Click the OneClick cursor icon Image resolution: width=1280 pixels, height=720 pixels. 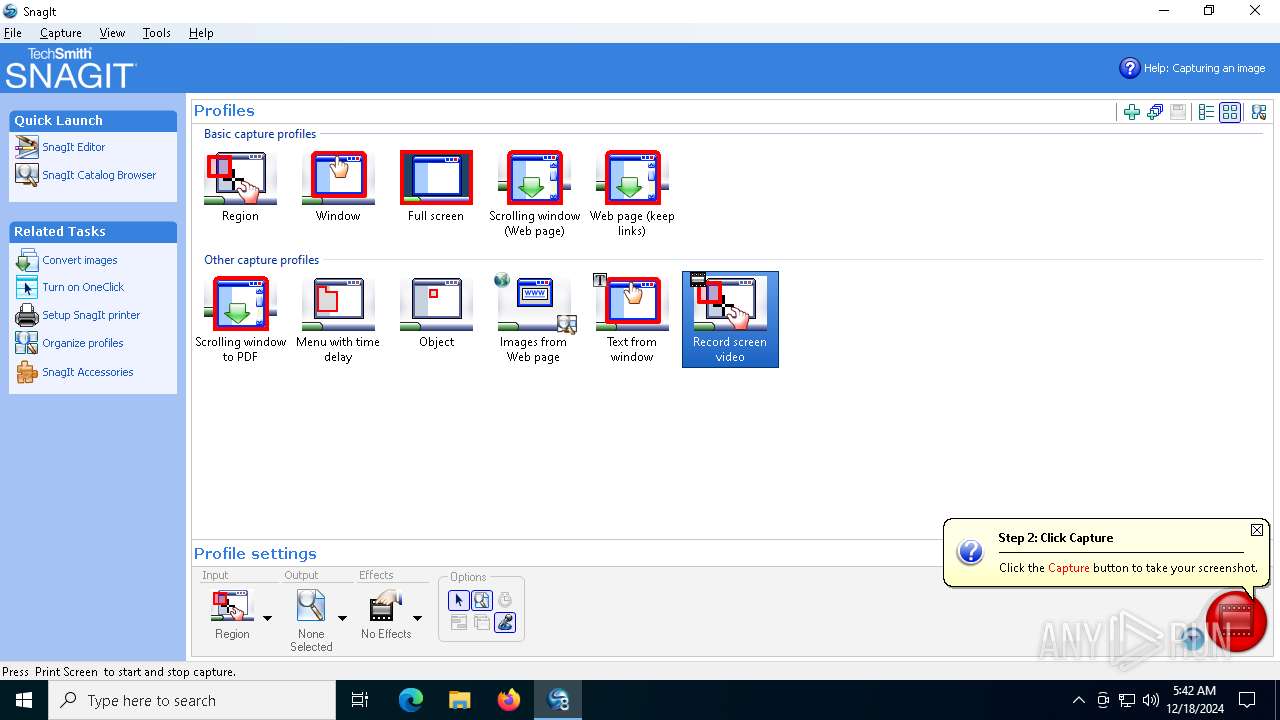tap(27, 287)
